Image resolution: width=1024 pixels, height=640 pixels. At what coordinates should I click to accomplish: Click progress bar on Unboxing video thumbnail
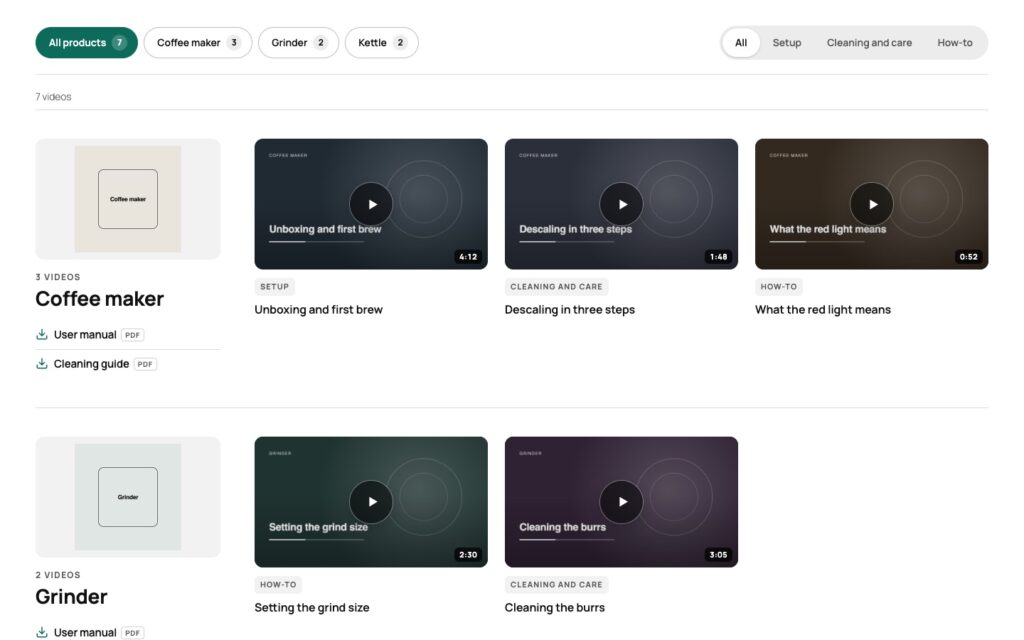point(317,242)
